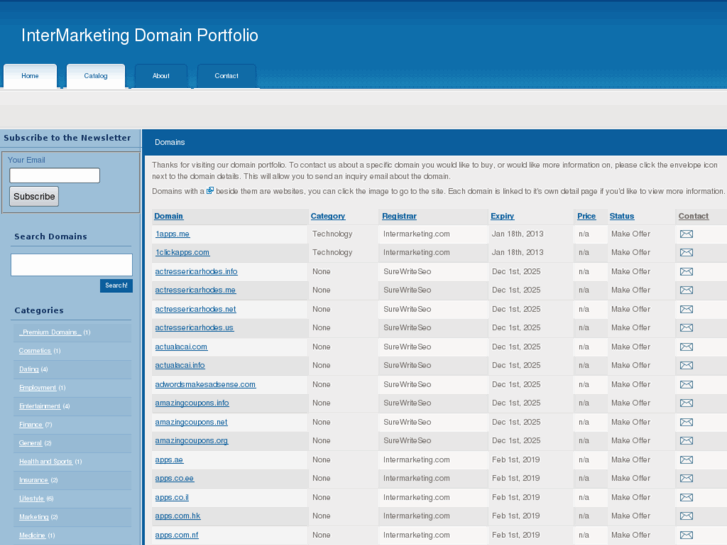The image size is (727, 545).
Task: Select Lifestyle category
Action: 32,499
